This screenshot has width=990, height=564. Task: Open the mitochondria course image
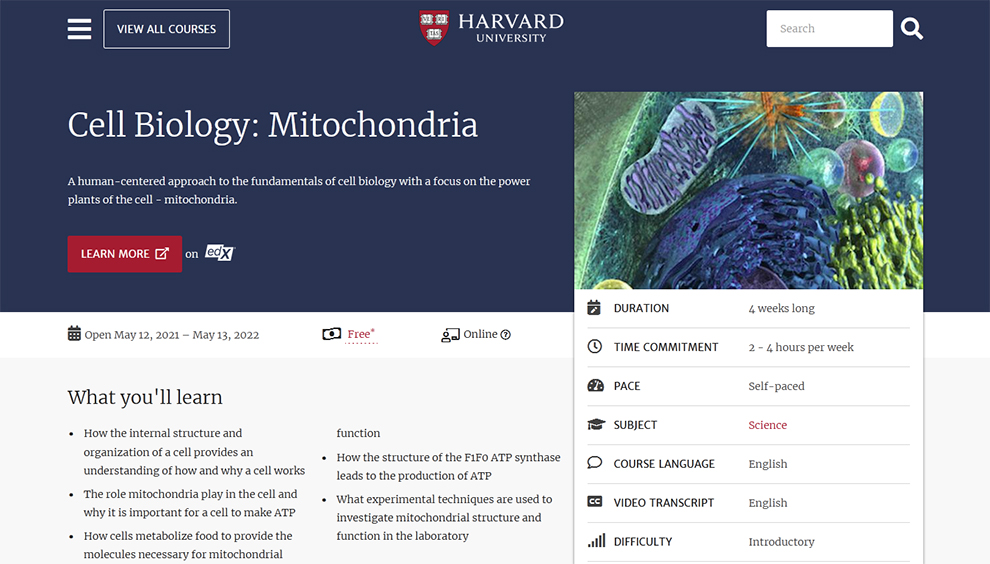pyautogui.click(x=749, y=190)
